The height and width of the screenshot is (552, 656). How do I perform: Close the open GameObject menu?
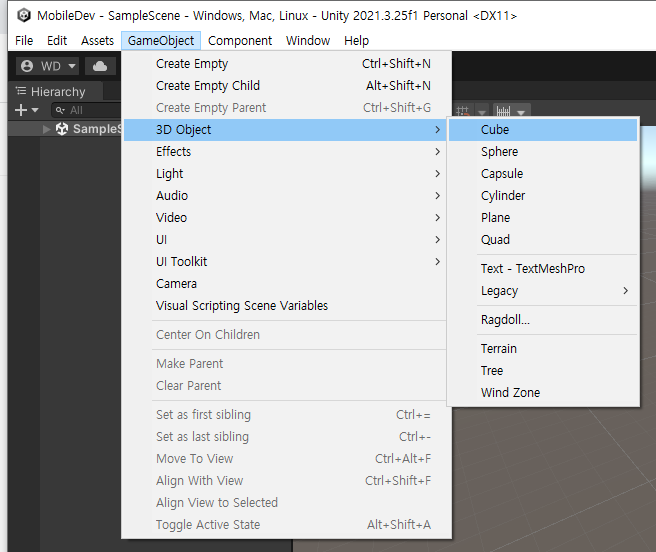click(161, 41)
